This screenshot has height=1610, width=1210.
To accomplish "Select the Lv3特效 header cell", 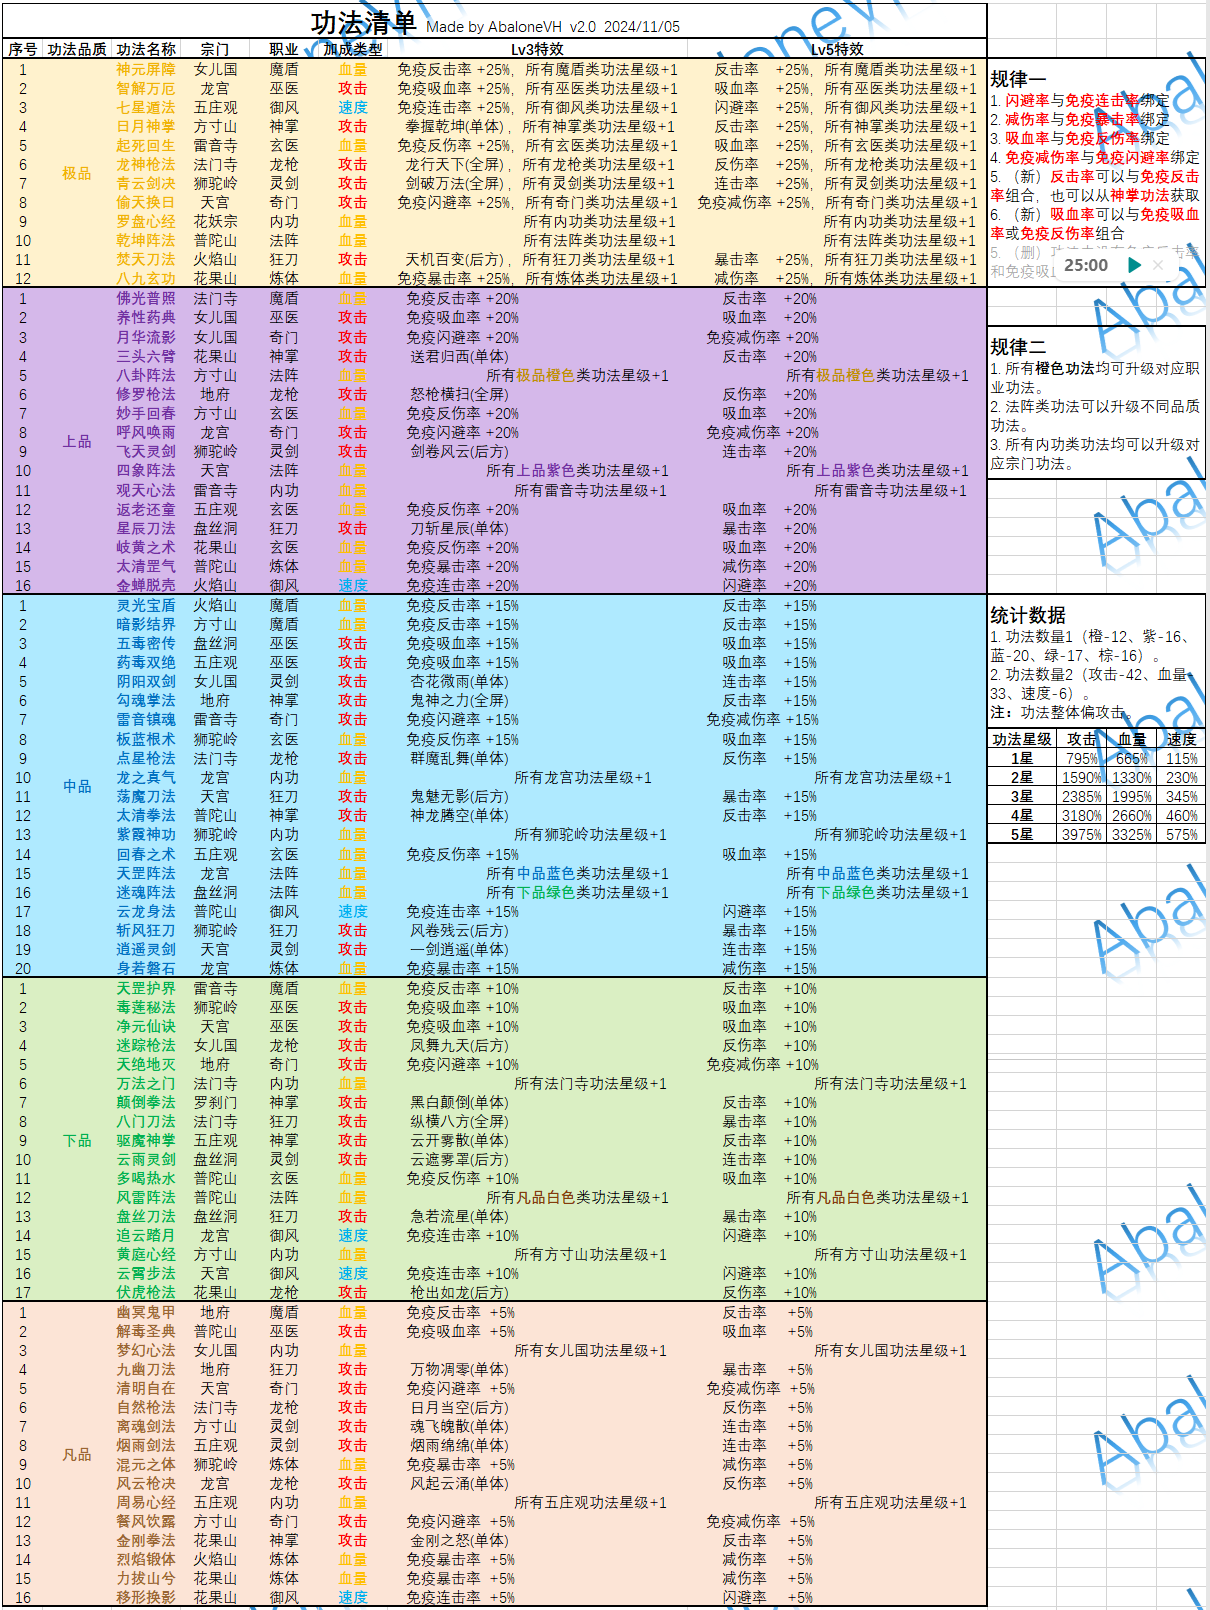I will tap(537, 49).
